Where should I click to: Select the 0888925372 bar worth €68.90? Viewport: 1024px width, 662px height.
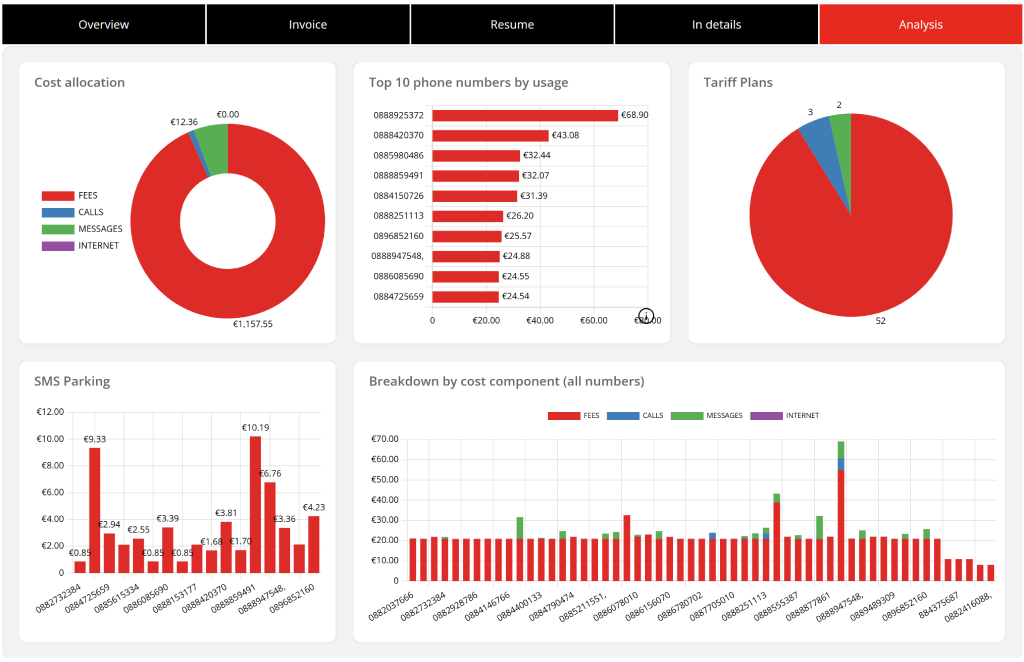tap(525, 115)
